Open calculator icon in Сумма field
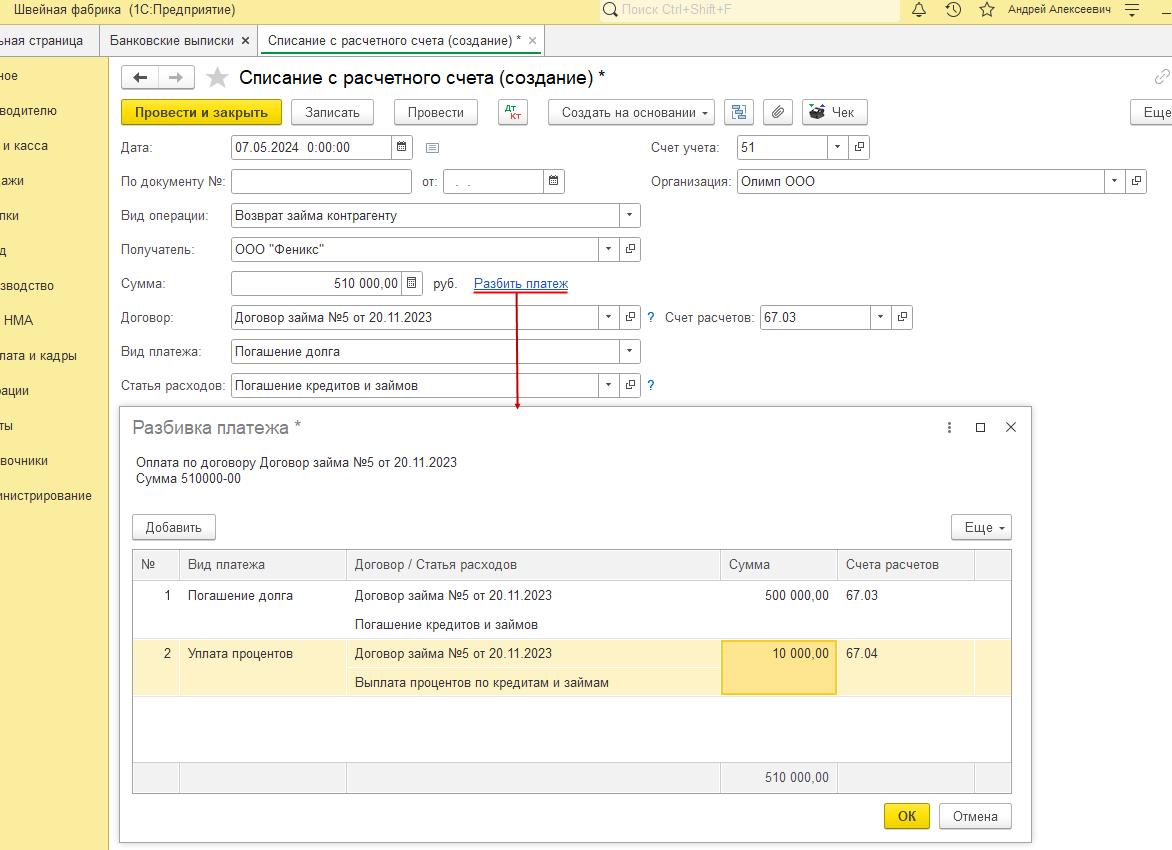This screenshot has height=850, width=1172. [411, 283]
